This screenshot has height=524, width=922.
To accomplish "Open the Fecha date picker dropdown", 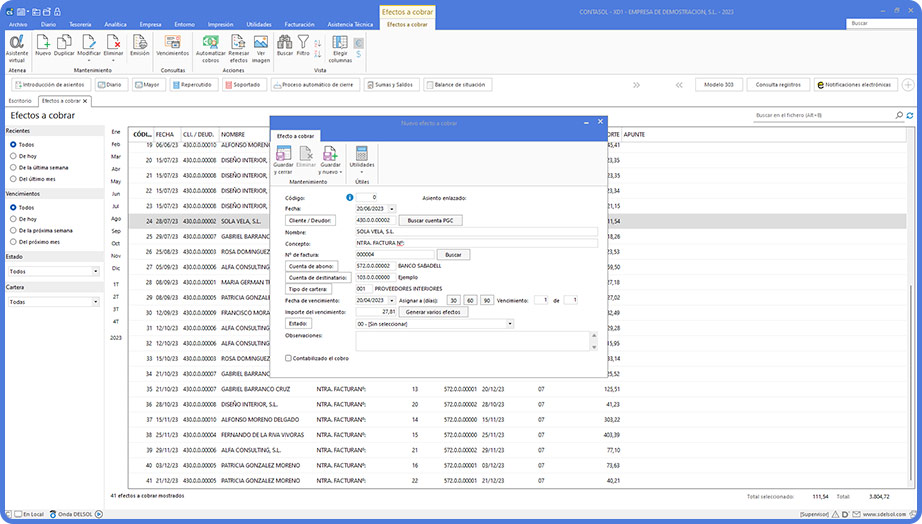I will [392, 209].
